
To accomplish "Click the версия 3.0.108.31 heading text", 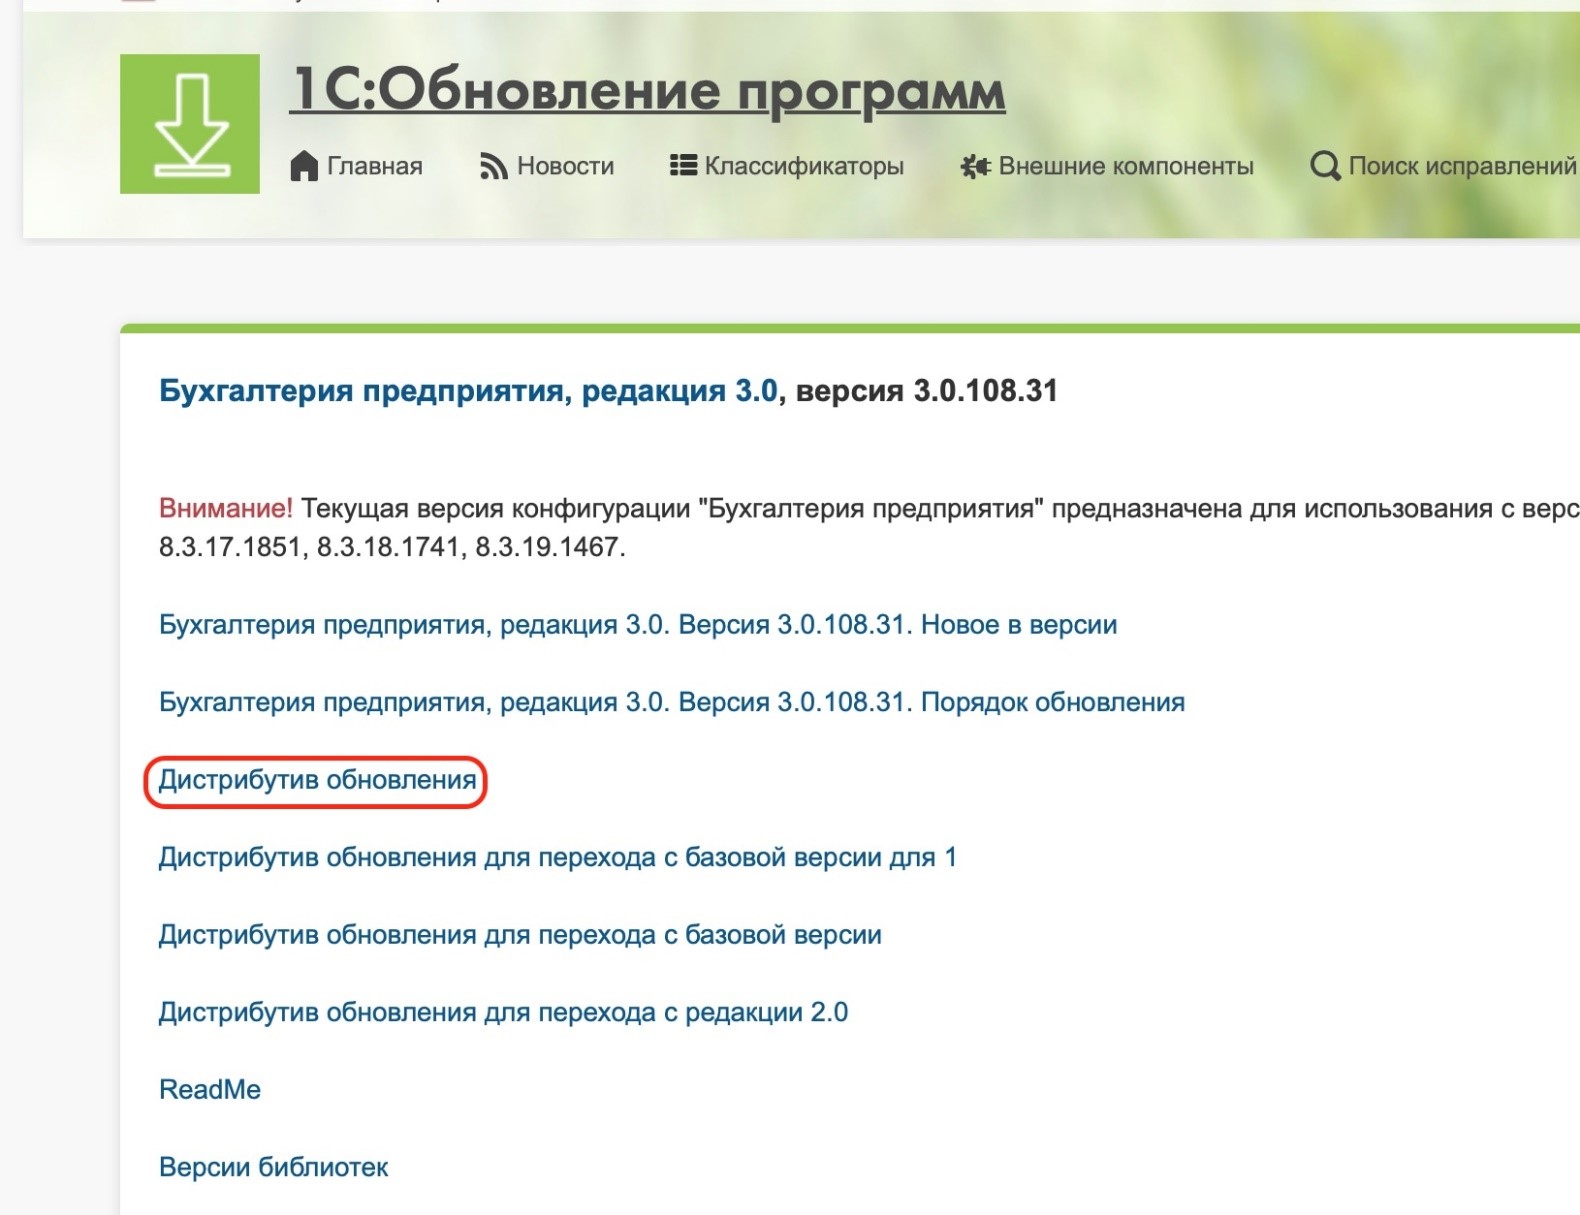I will pyautogui.click(x=926, y=391).
